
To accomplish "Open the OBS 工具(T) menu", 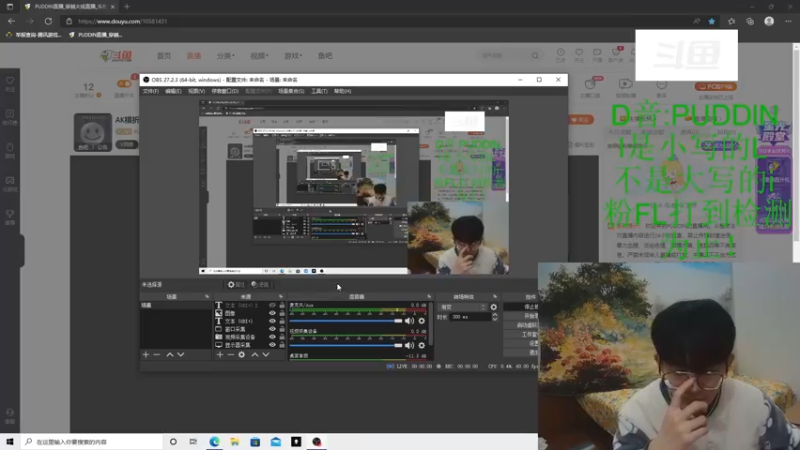I will click(x=319, y=91).
